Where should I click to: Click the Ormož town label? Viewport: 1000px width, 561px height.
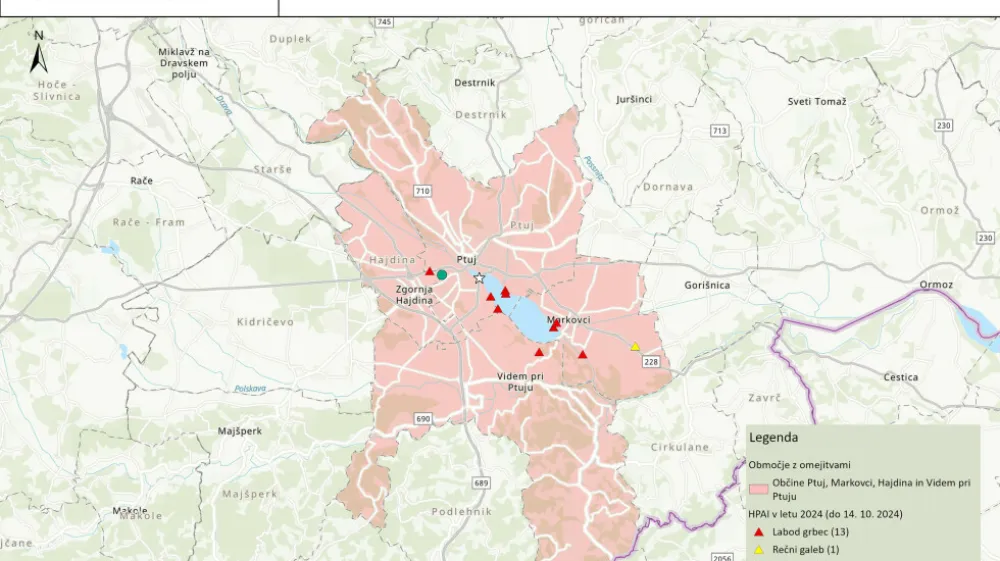point(938,285)
